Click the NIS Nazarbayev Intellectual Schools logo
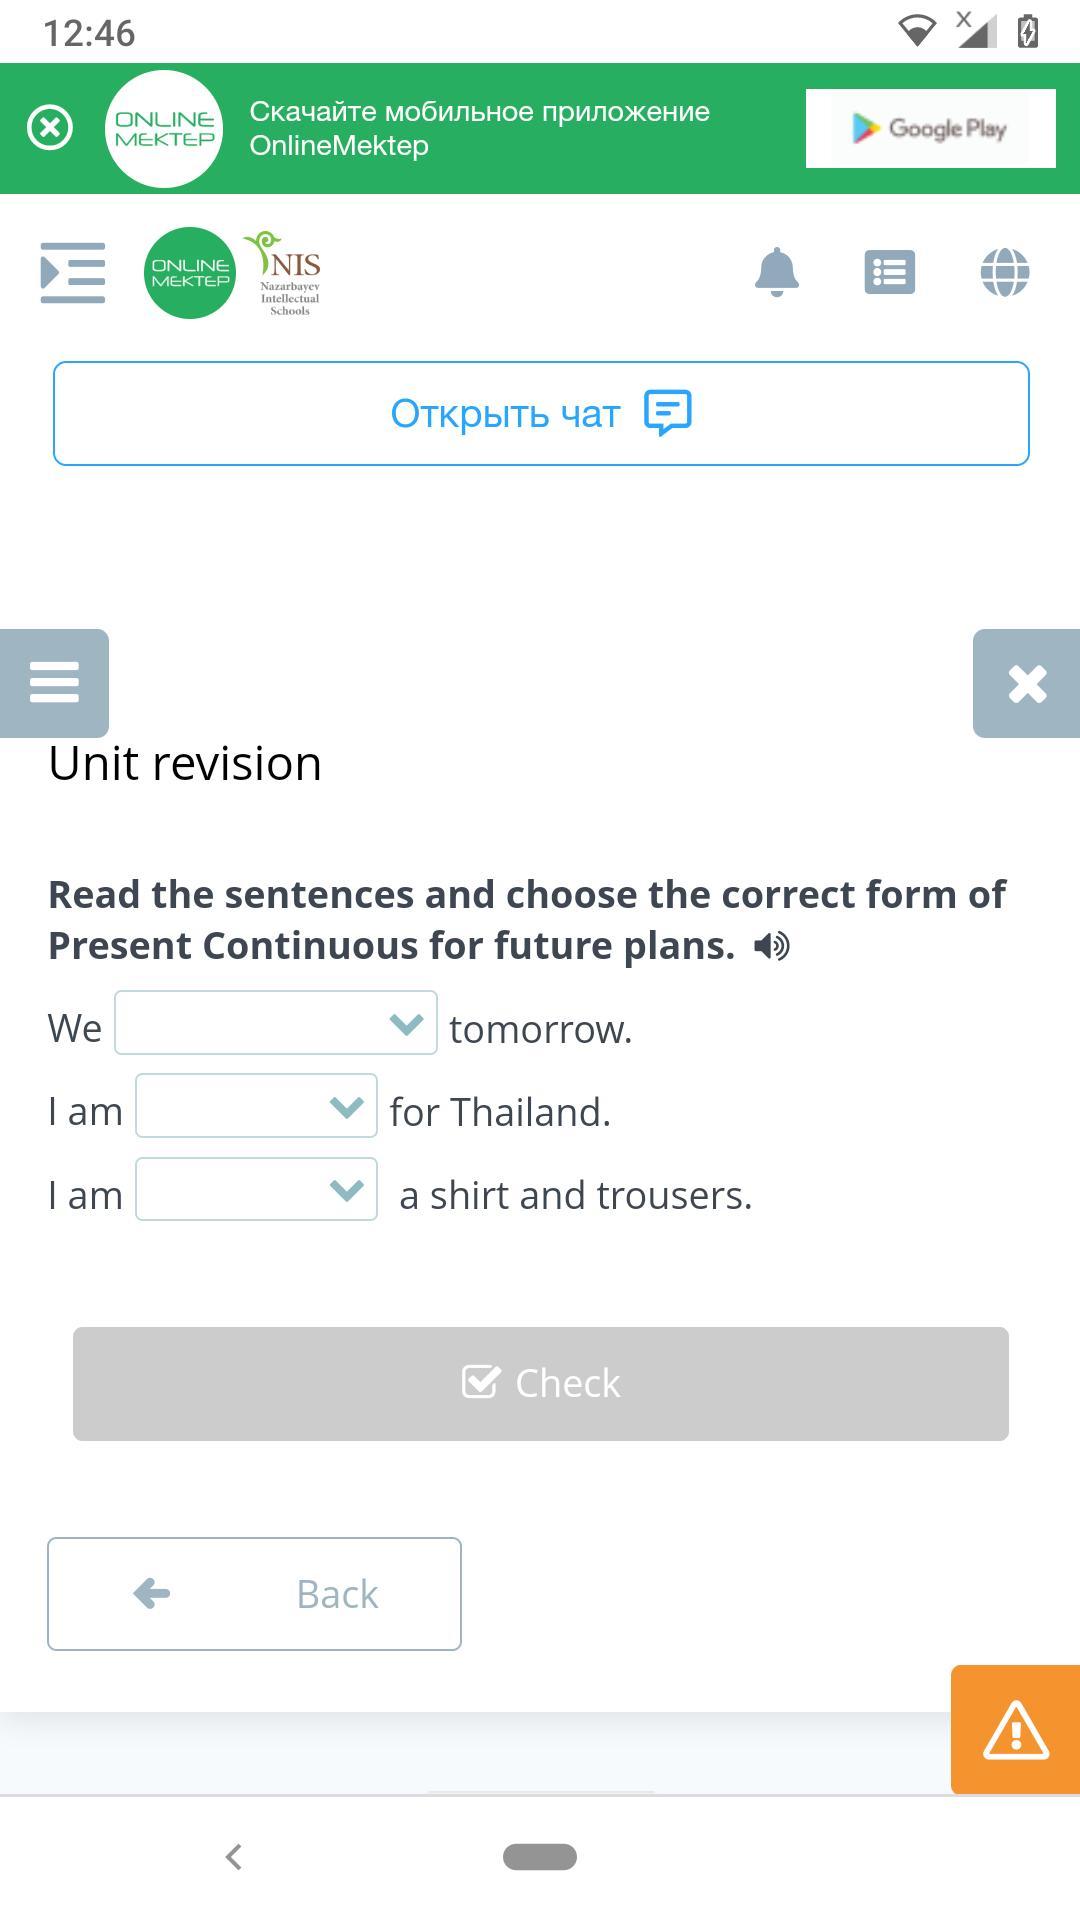The image size is (1080, 1920). 286,273
